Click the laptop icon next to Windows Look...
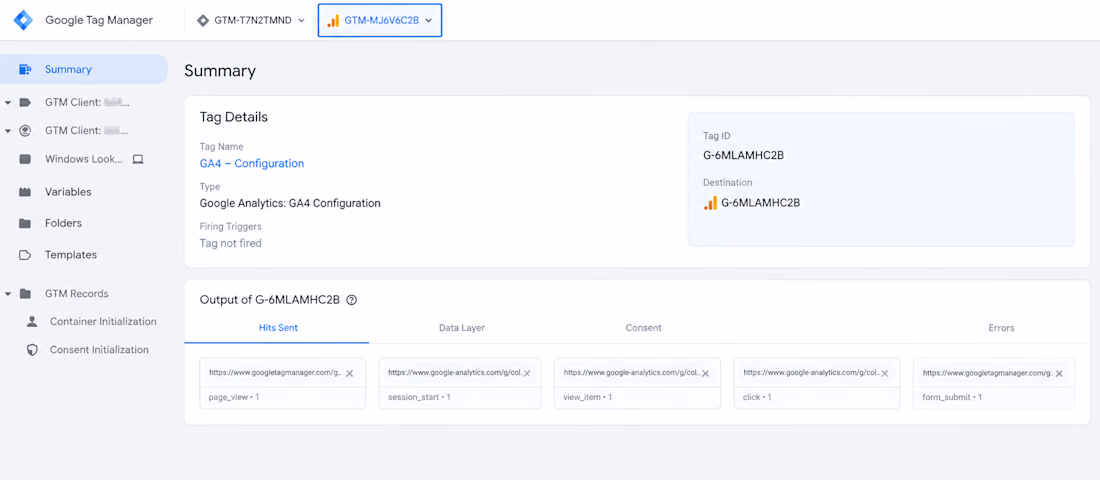The height and width of the screenshot is (480, 1100). point(138,159)
